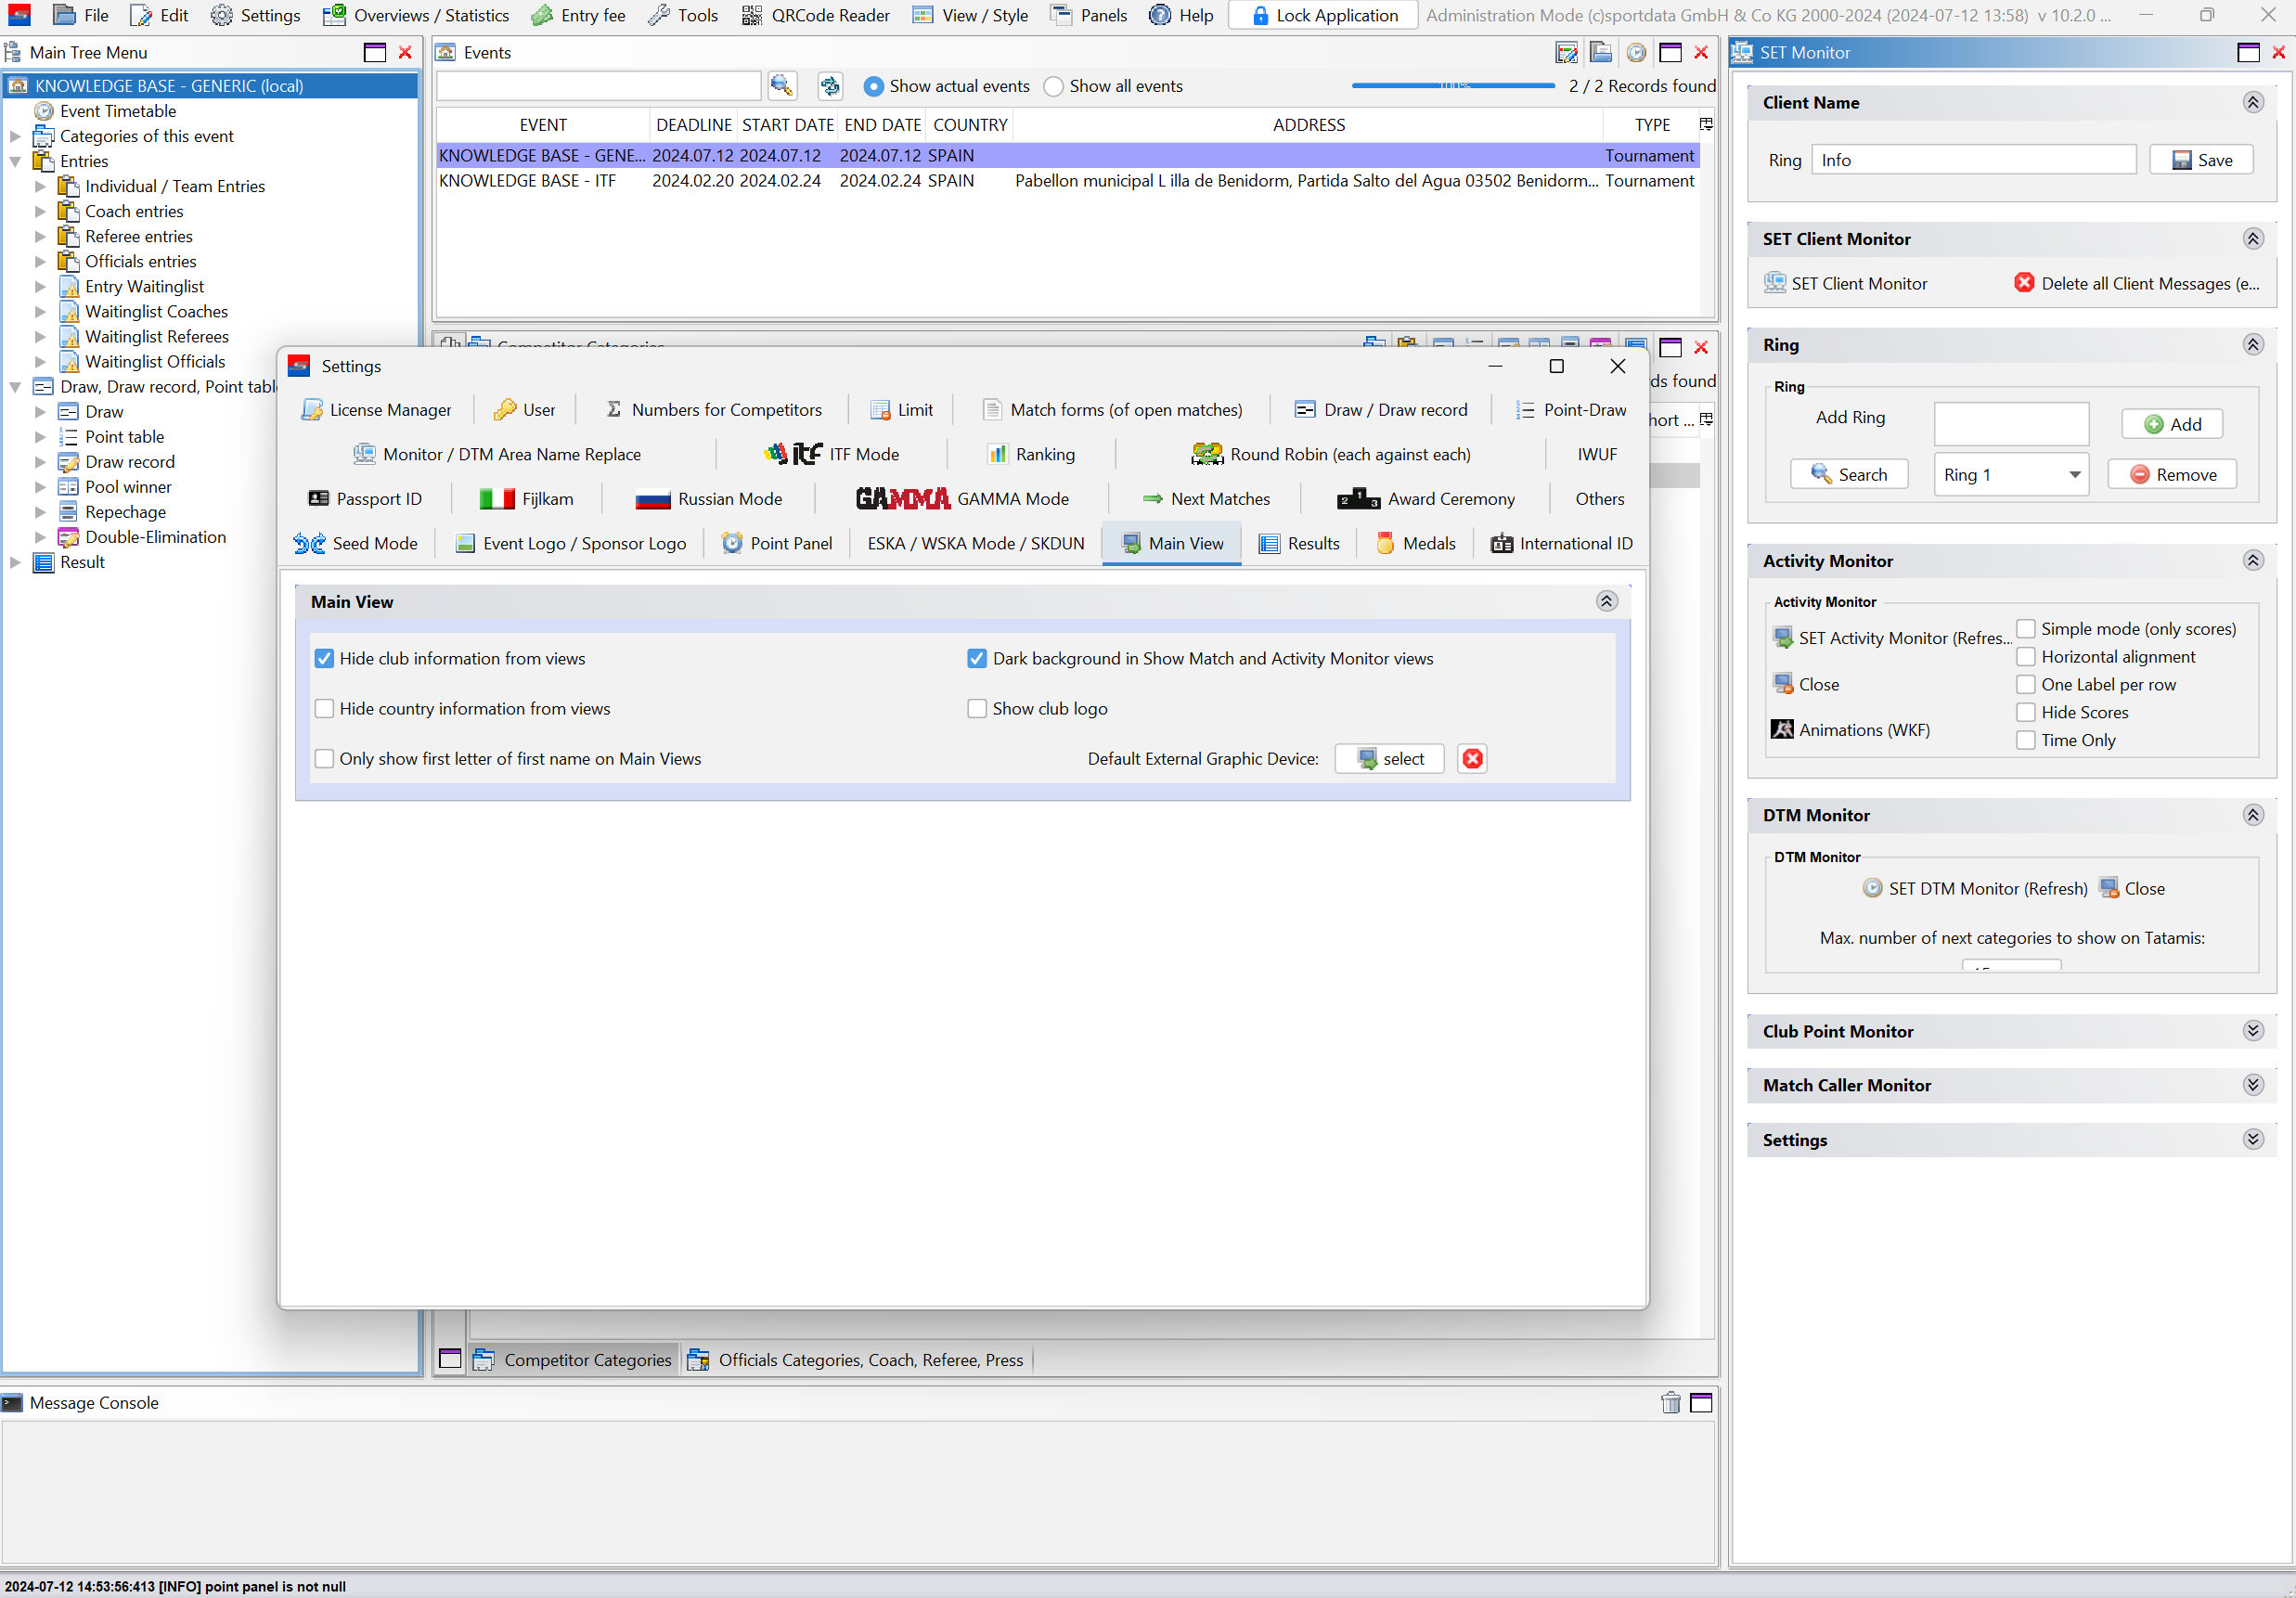Toggle Hide club information from views
The image size is (2296, 1598).
(x=324, y=658)
